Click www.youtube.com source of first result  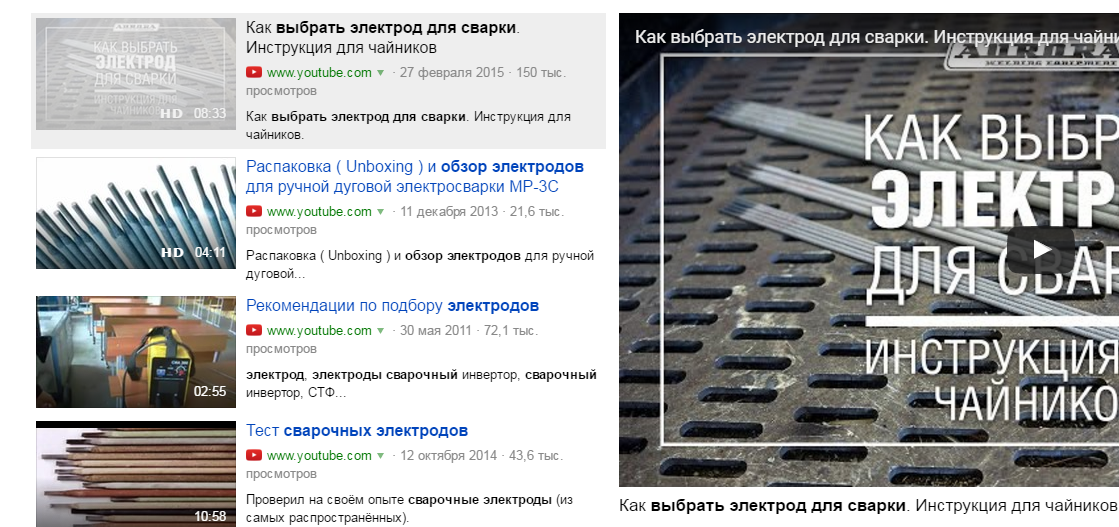[x=319, y=72]
